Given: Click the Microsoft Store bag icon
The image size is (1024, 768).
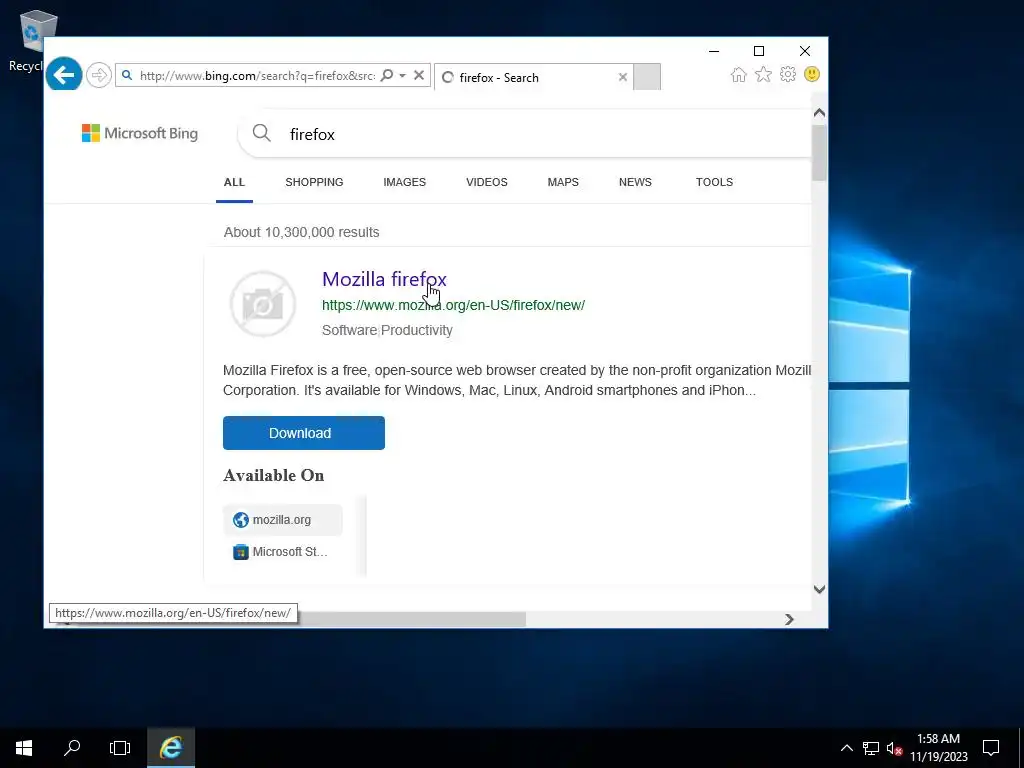Looking at the screenshot, I should 241,552.
